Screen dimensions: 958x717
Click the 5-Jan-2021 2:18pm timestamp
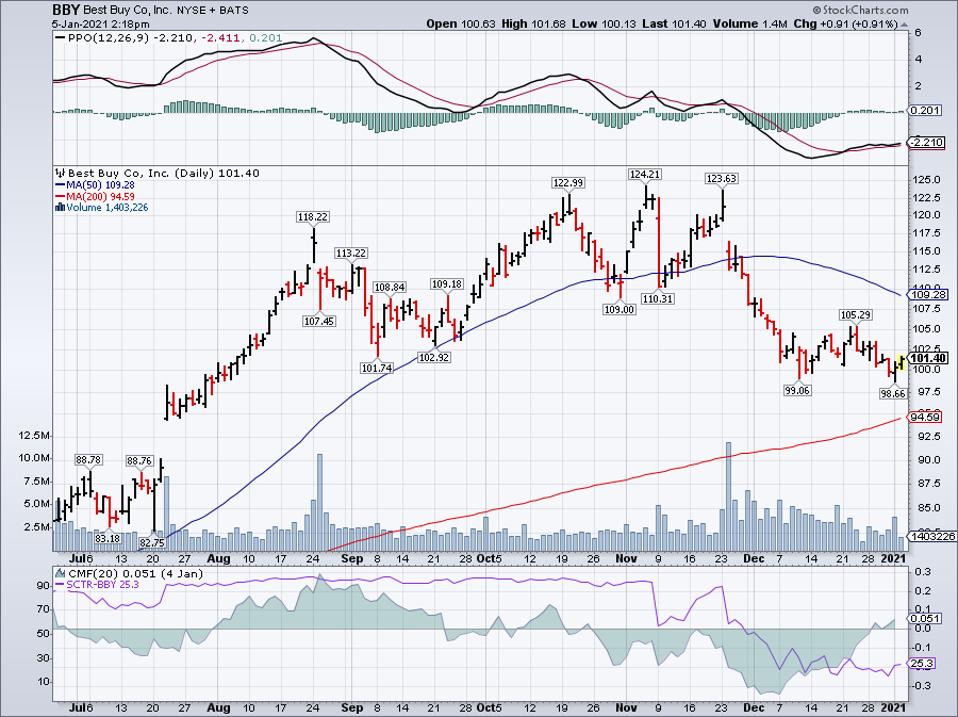click(x=101, y=24)
